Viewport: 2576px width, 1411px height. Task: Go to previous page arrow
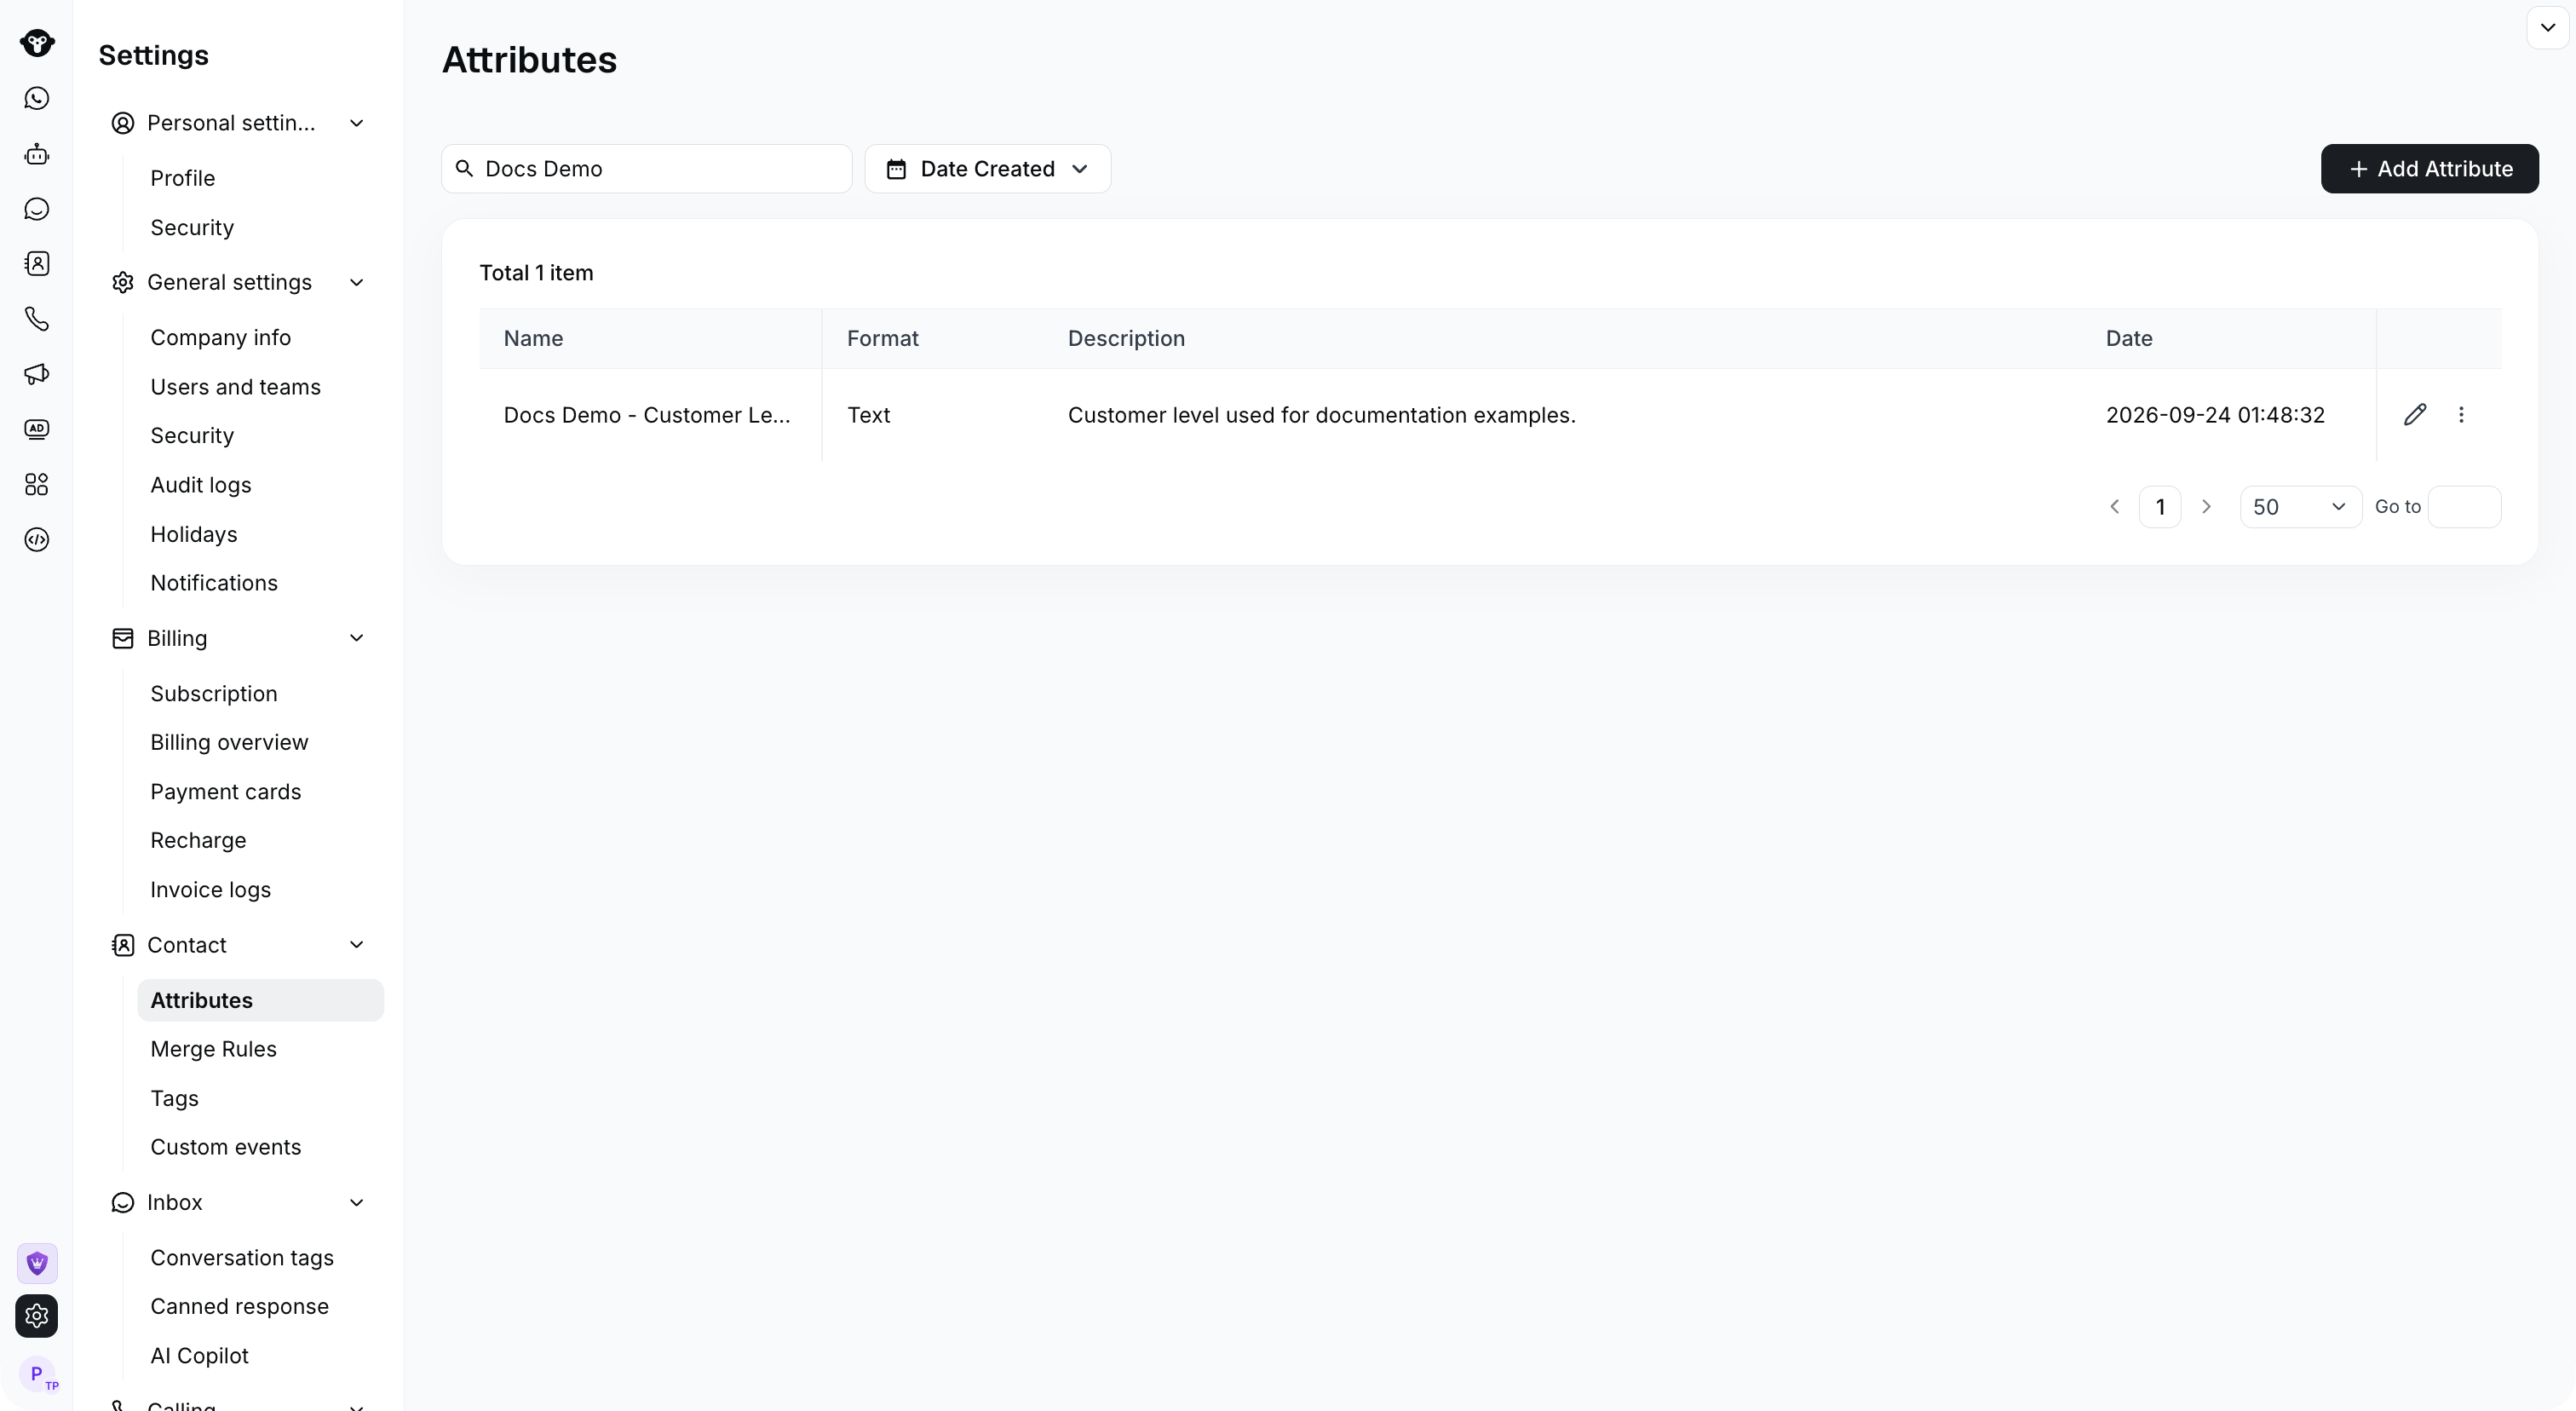(x=2114, y=507)
